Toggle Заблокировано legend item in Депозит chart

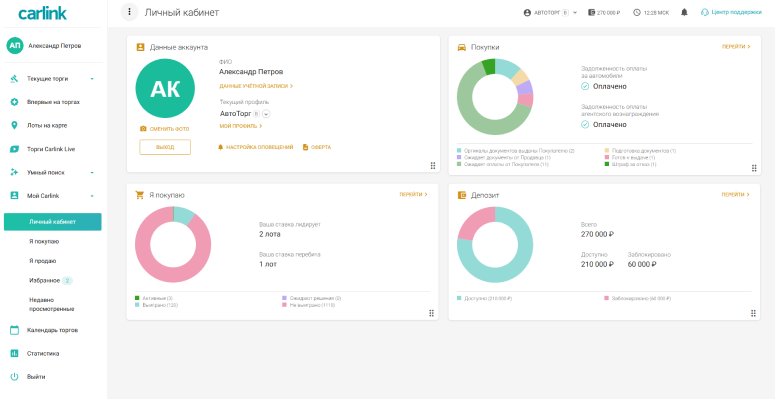[x=642, y=298]
